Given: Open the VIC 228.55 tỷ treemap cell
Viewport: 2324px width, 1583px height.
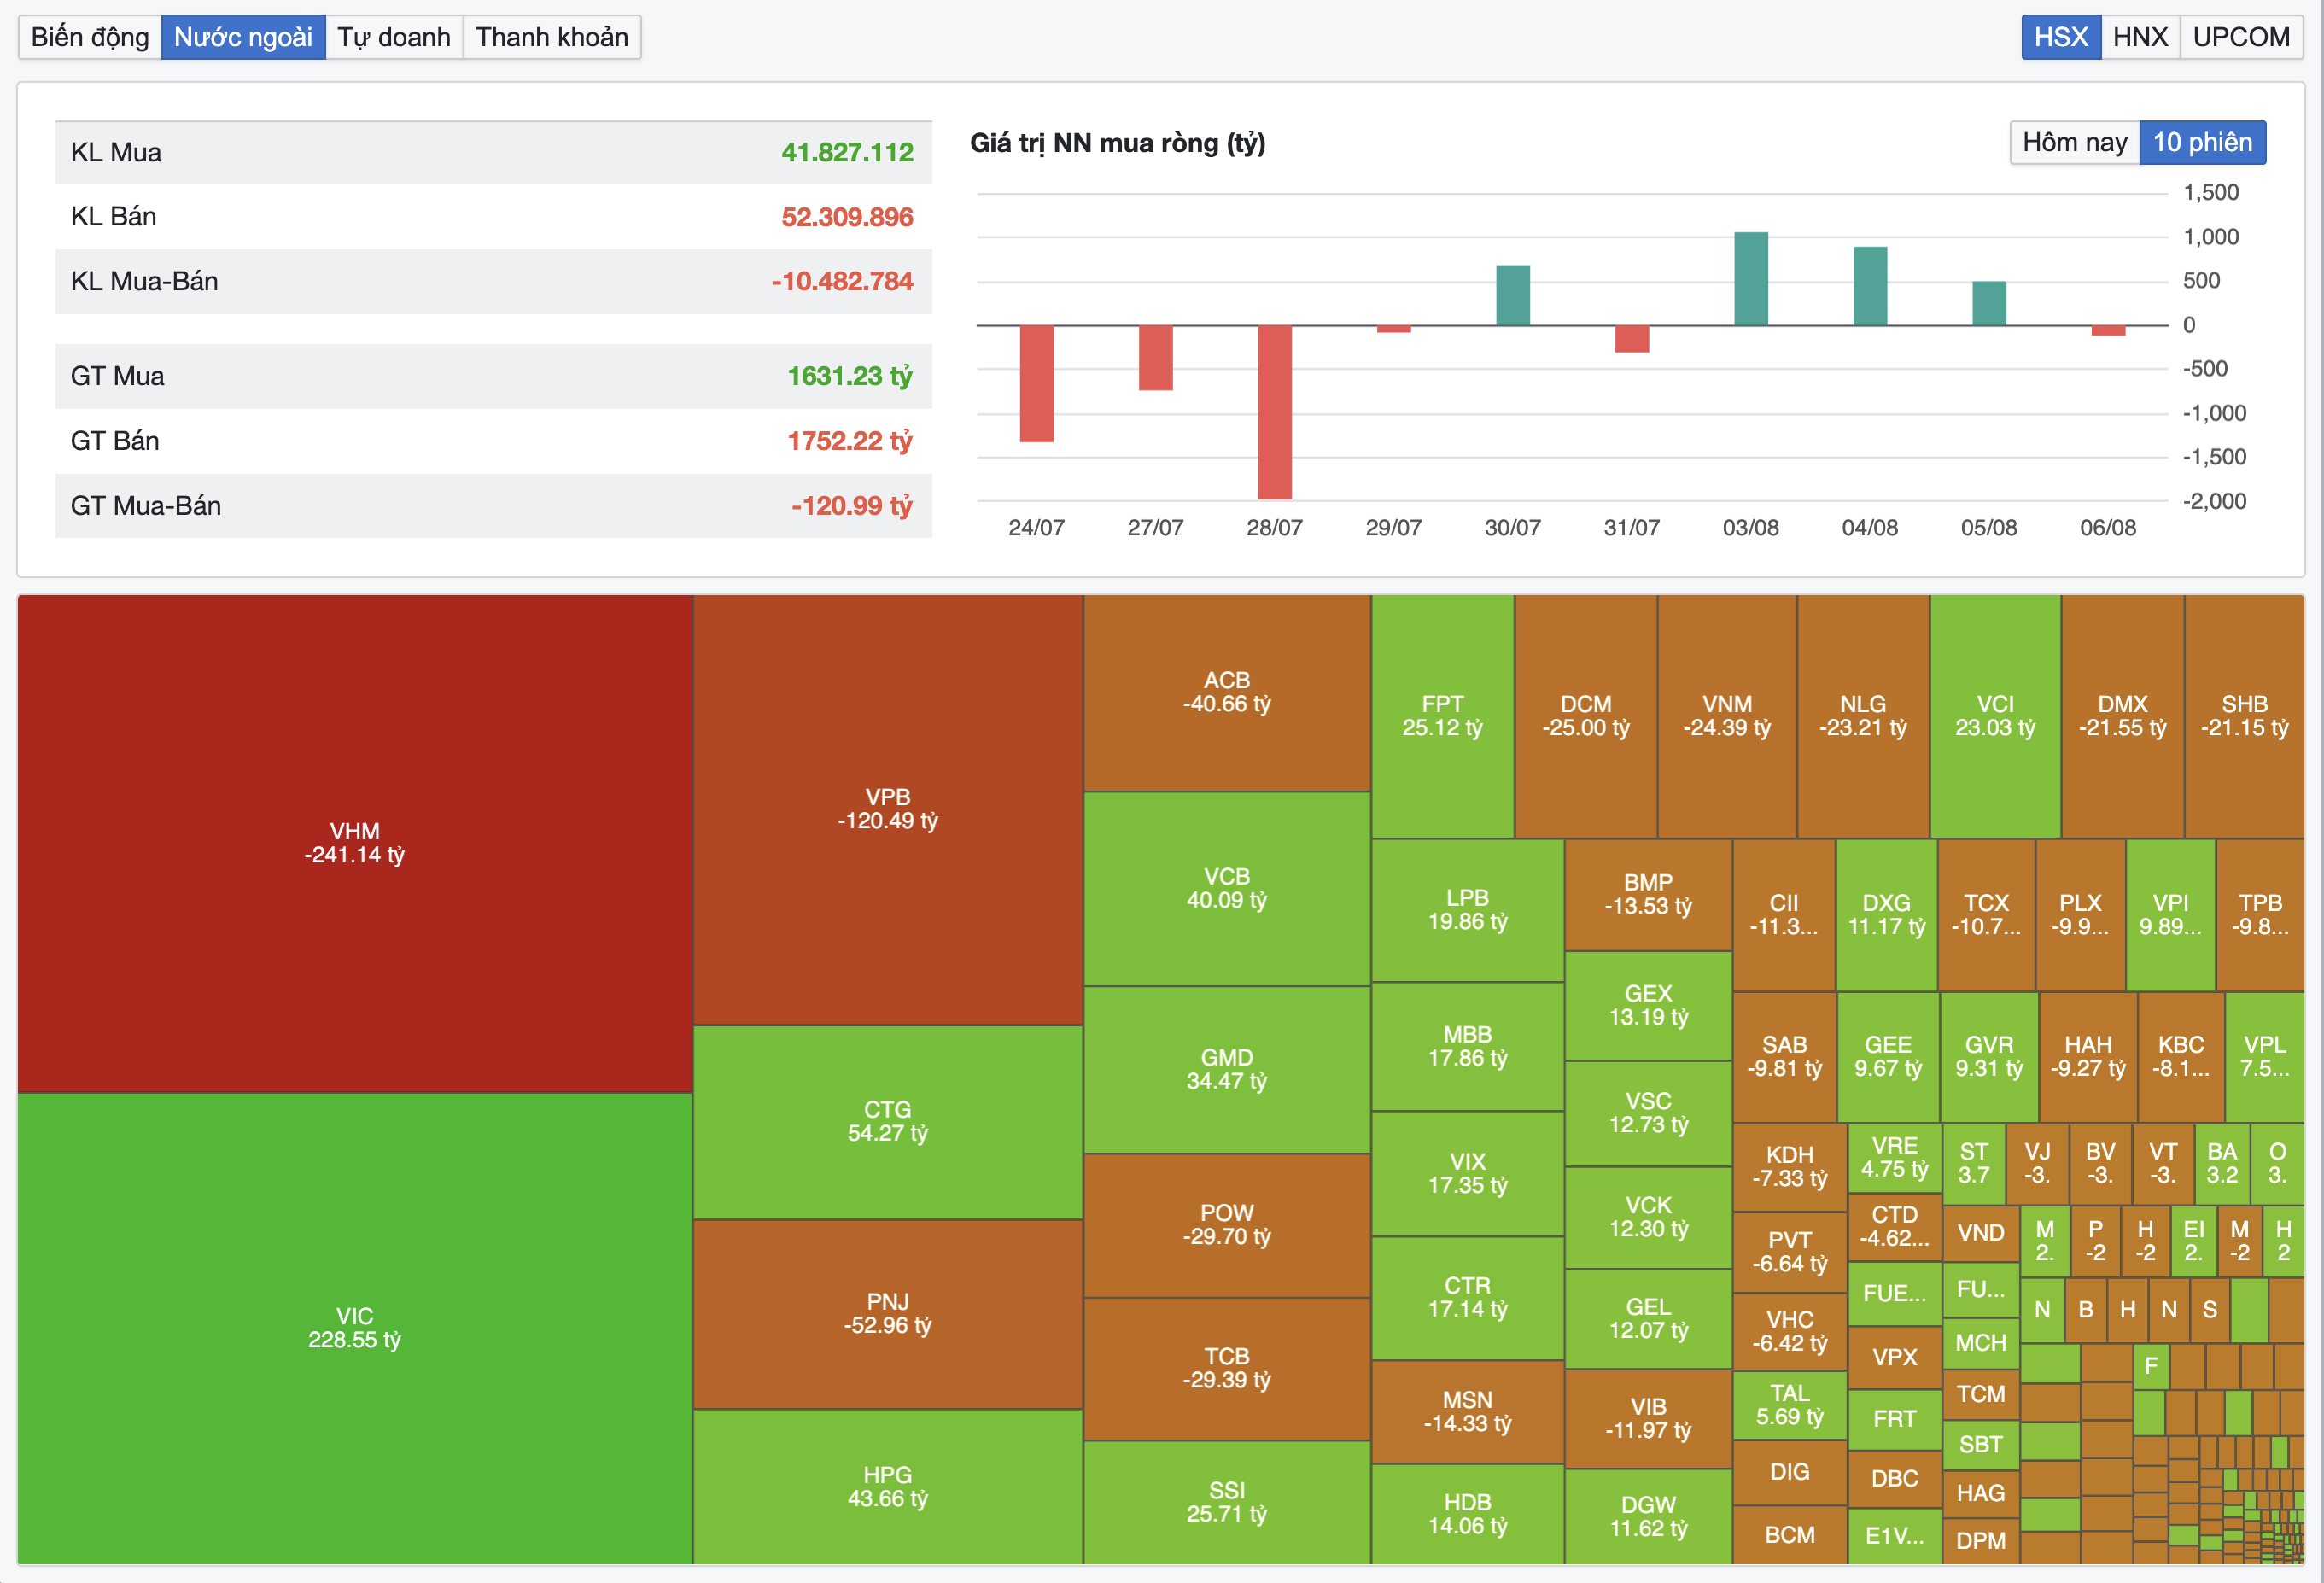Looking at the screenshot, I should point(355,1328).
